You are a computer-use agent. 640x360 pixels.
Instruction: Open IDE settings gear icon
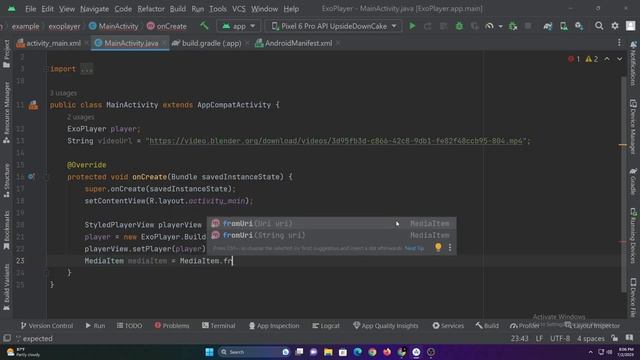615,26
